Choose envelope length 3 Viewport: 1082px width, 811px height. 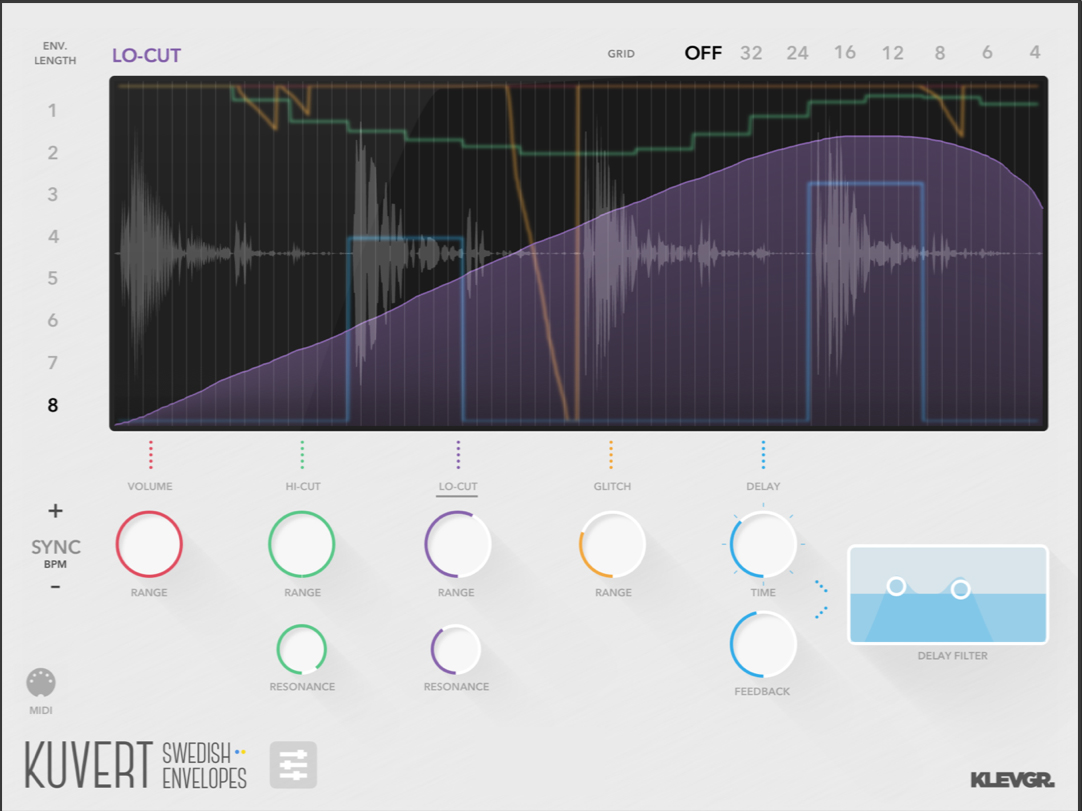pos(52,195)
